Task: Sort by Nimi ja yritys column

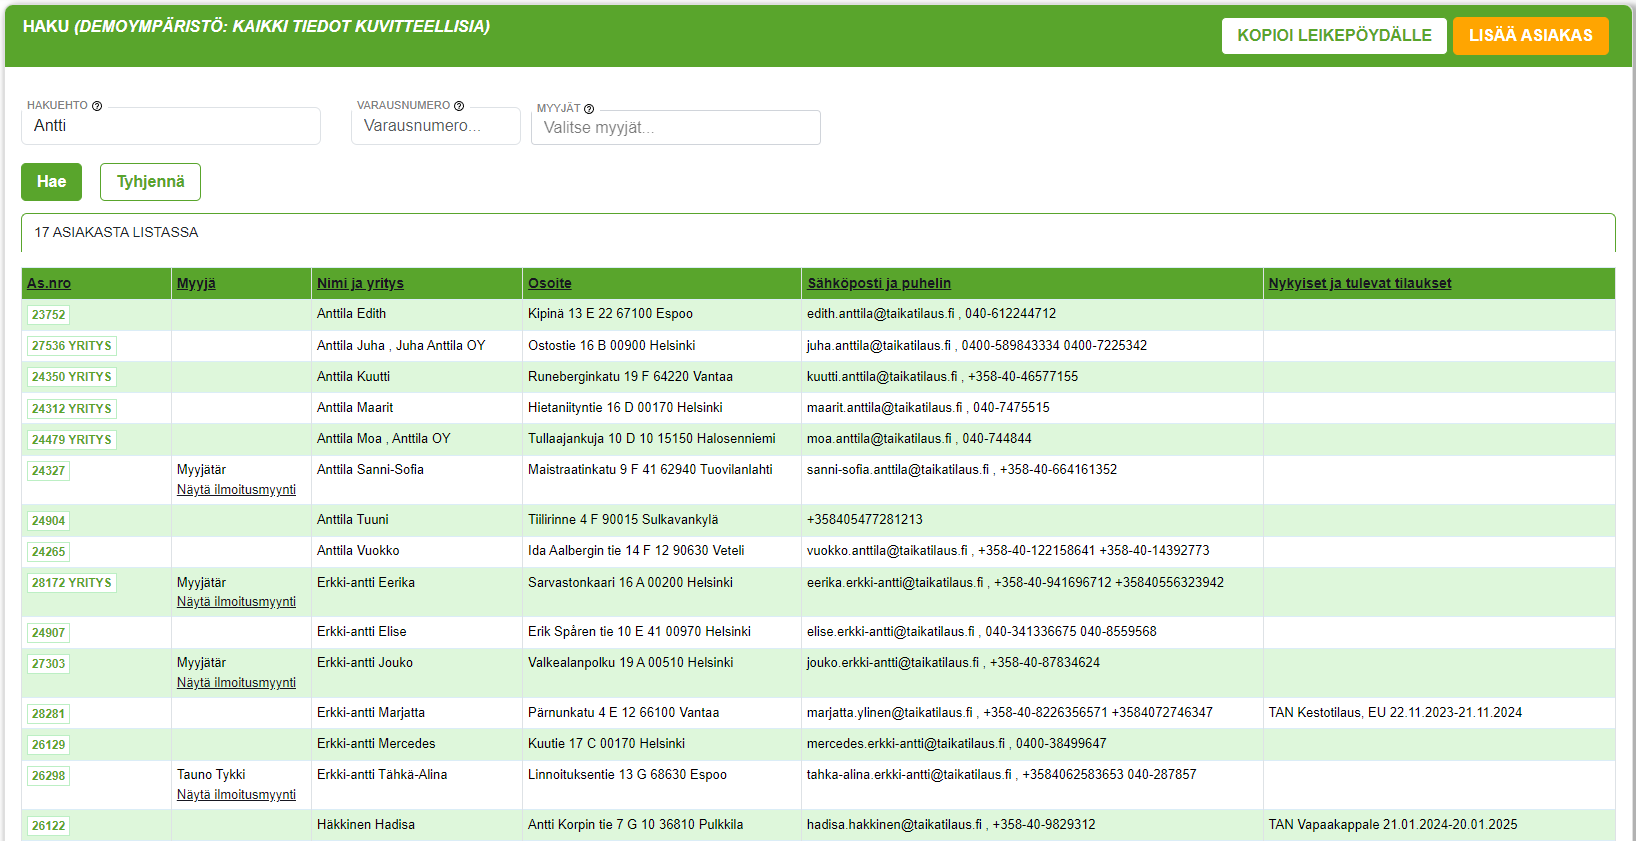Action: (360, 283)
